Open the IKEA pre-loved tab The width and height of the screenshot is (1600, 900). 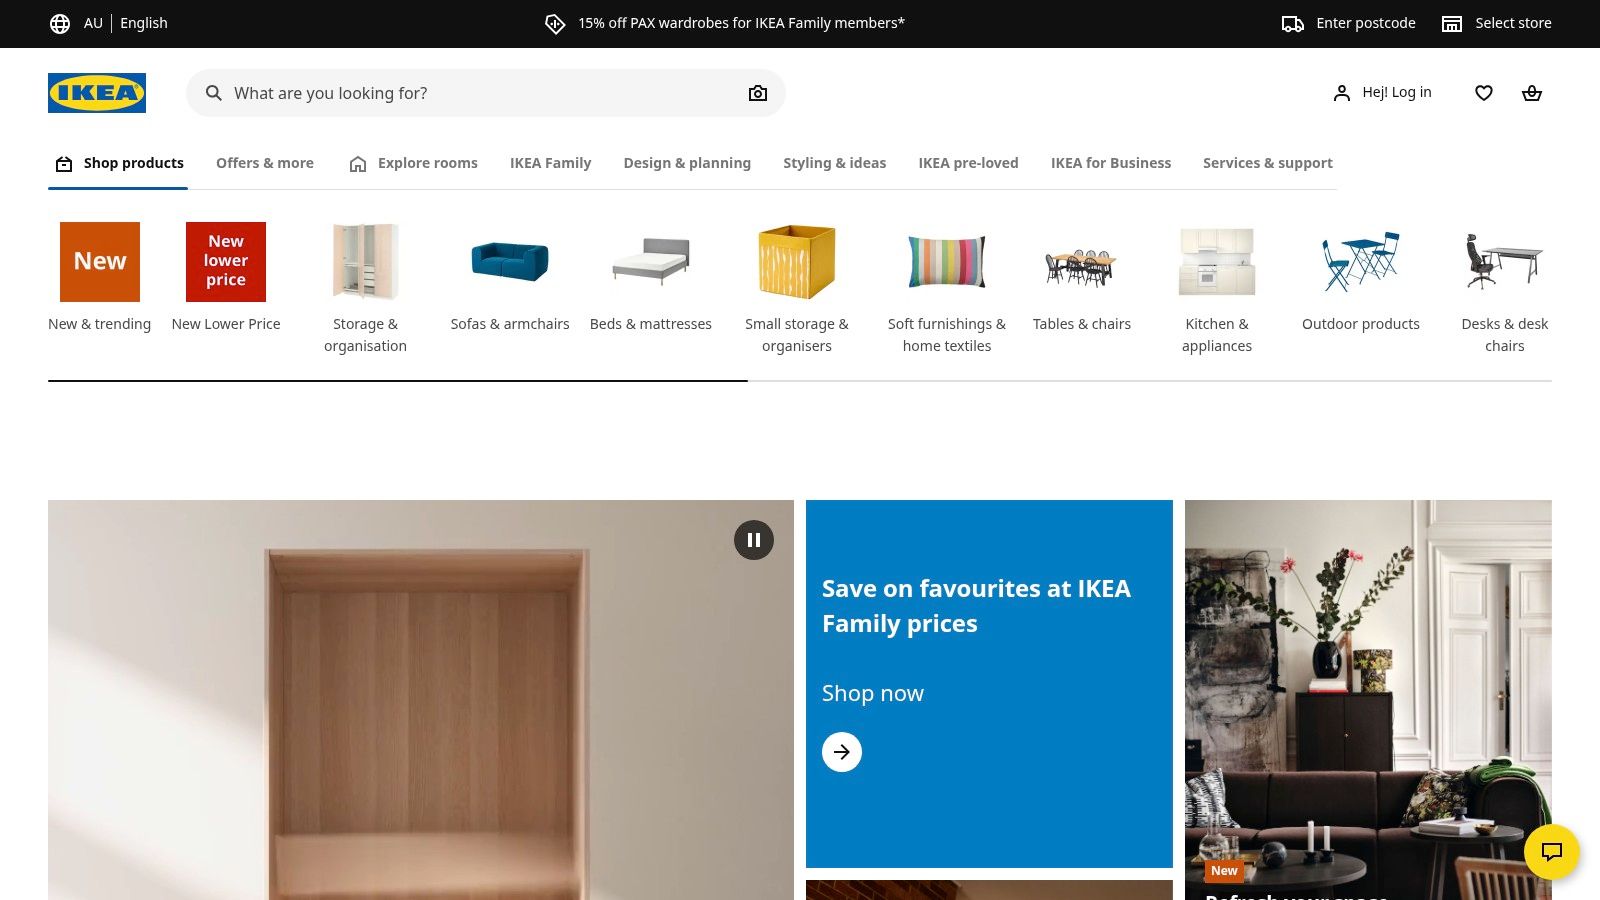click(x=969, y=163)
